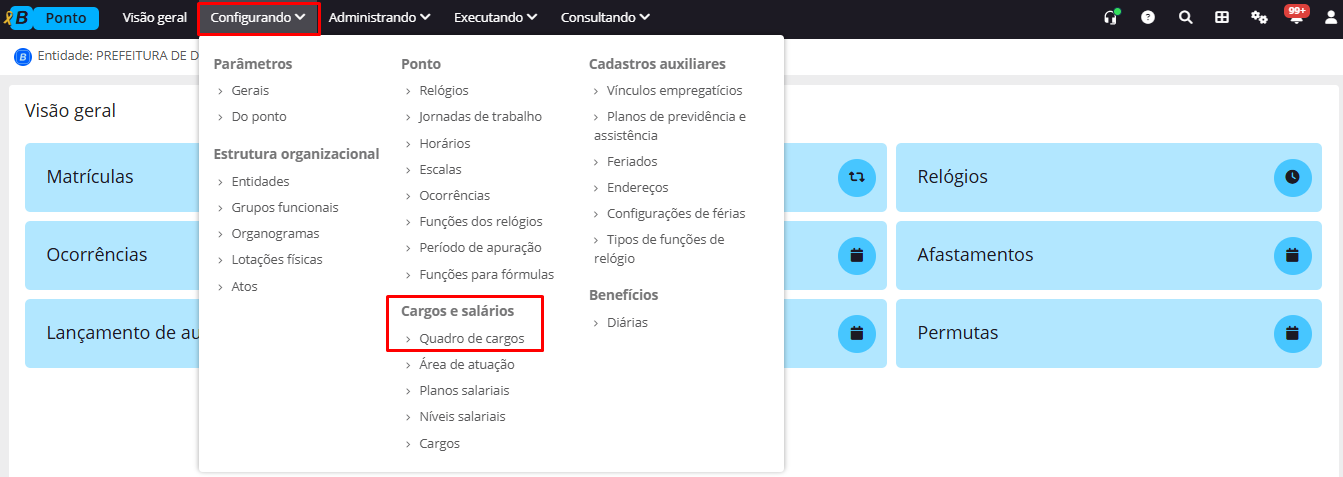The image size is (1343, 477).
Task: Open Feriados under Cadastros auxiliares
Action: [632, 161]
